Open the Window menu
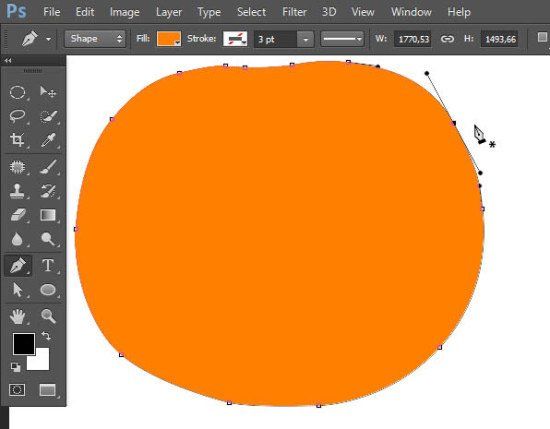 point(411,12)
